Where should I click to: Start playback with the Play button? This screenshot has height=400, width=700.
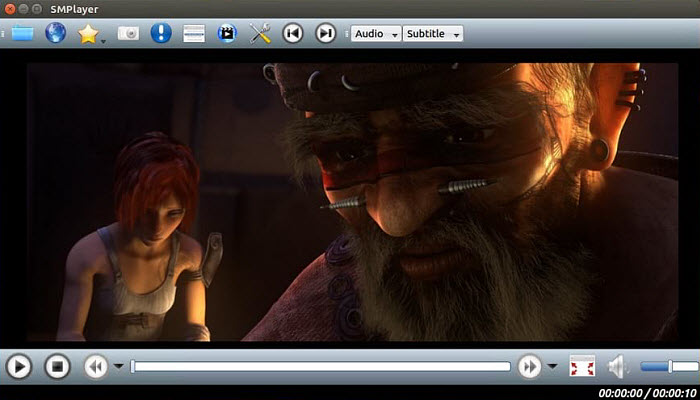[x=19, y=367]
